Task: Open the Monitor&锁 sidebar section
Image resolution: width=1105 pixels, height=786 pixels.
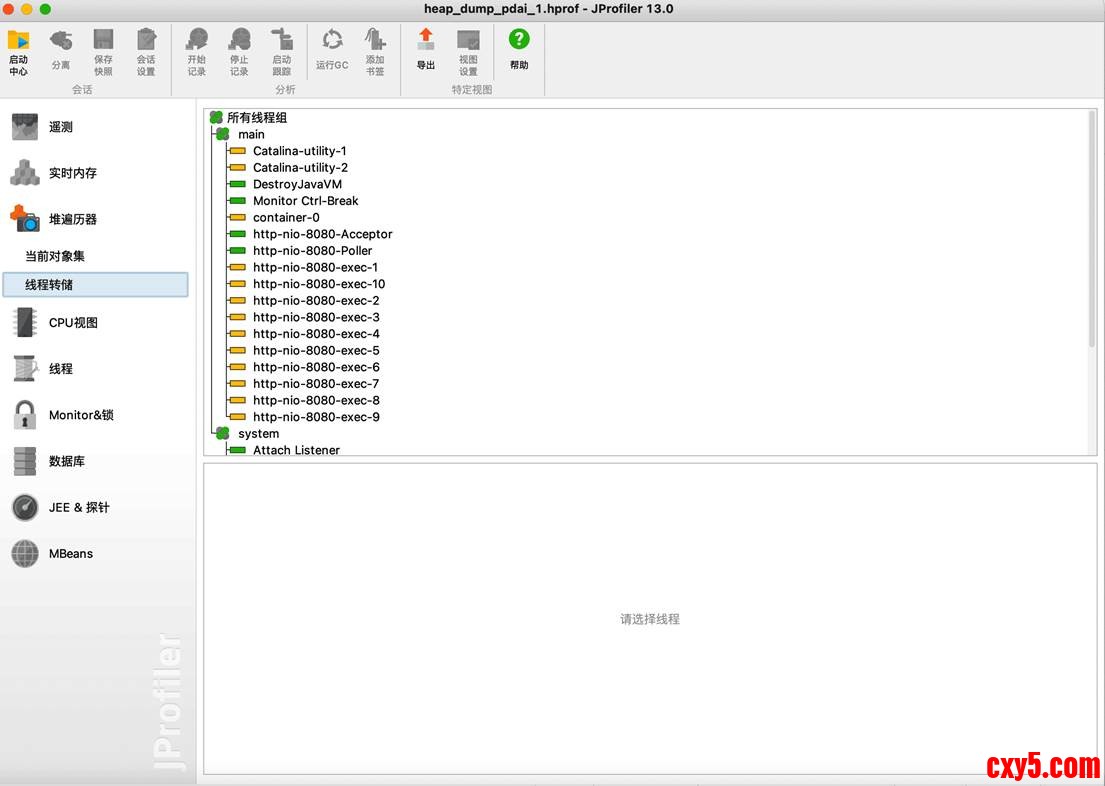Action: point(80,415)
